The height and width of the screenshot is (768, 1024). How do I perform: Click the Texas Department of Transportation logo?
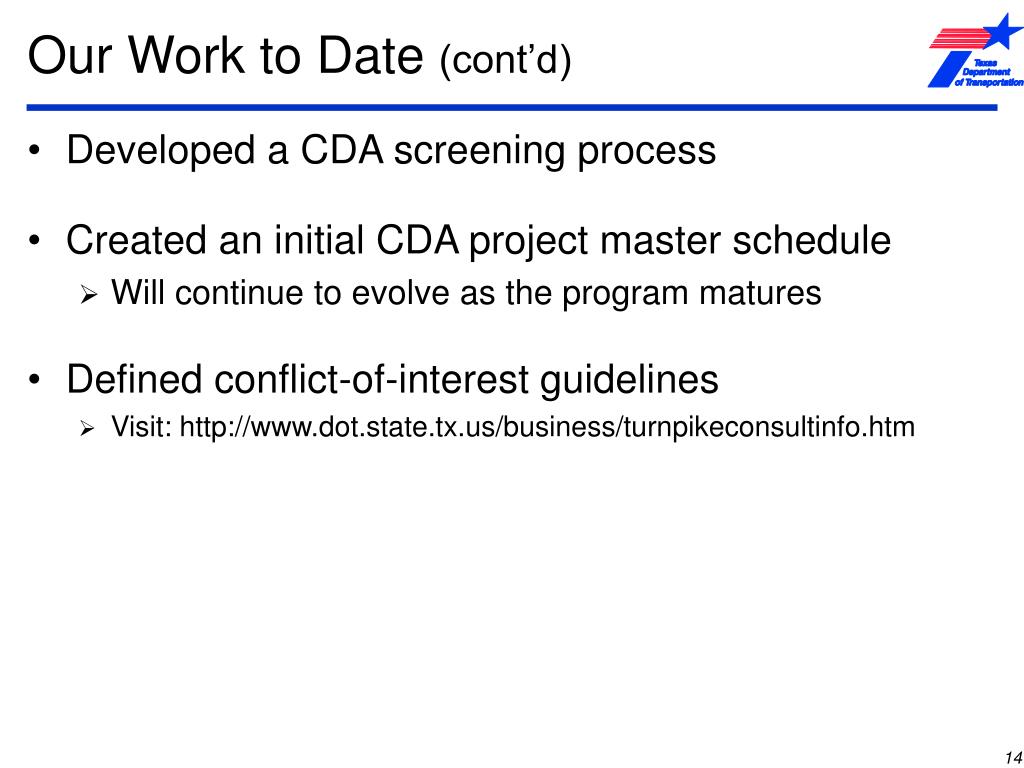[x=976, y=51]
